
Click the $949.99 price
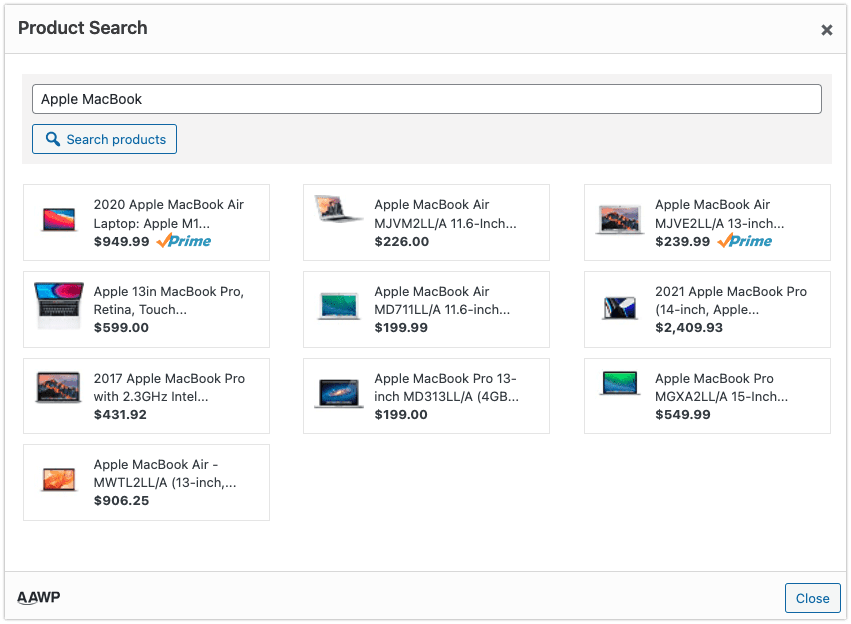coord(122,241)
